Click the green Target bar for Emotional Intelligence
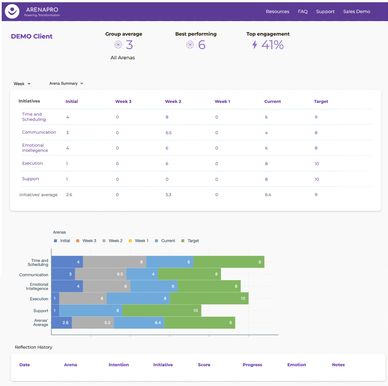Viewport: 388px width, 386px height. pyautogui.click(x=209, y=286)
